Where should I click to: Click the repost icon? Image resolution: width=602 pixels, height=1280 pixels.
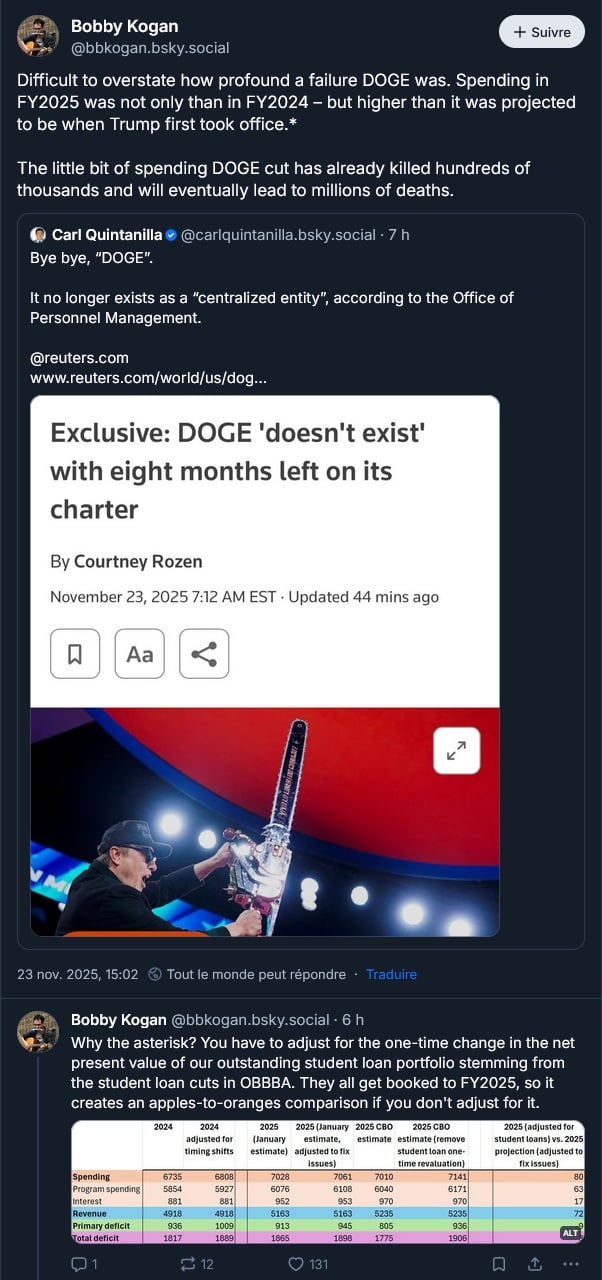click(x=187, y=1264)
